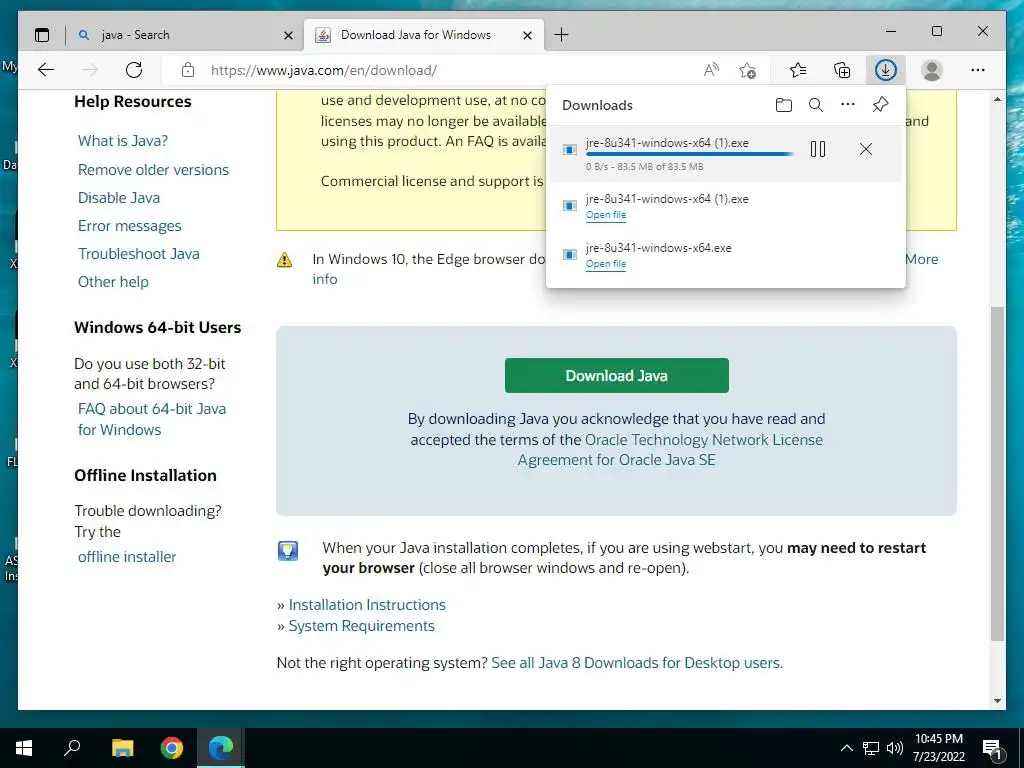This screenshot has height=768, width=1024.
Task: Open the notification center icon
Action: click(992, 749)
